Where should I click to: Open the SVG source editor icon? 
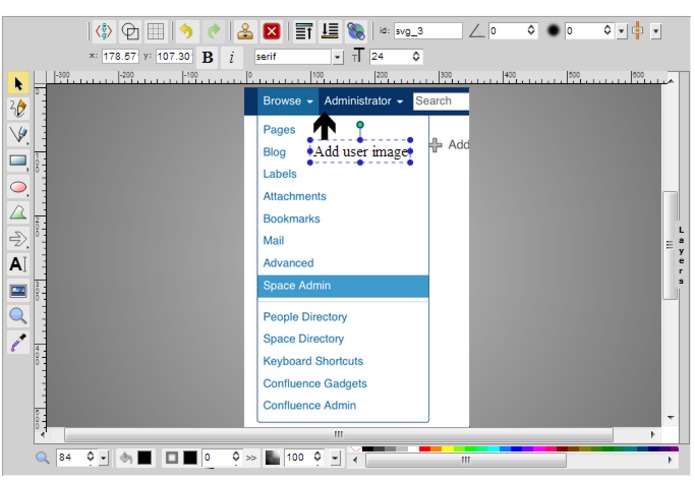[104, 31]
